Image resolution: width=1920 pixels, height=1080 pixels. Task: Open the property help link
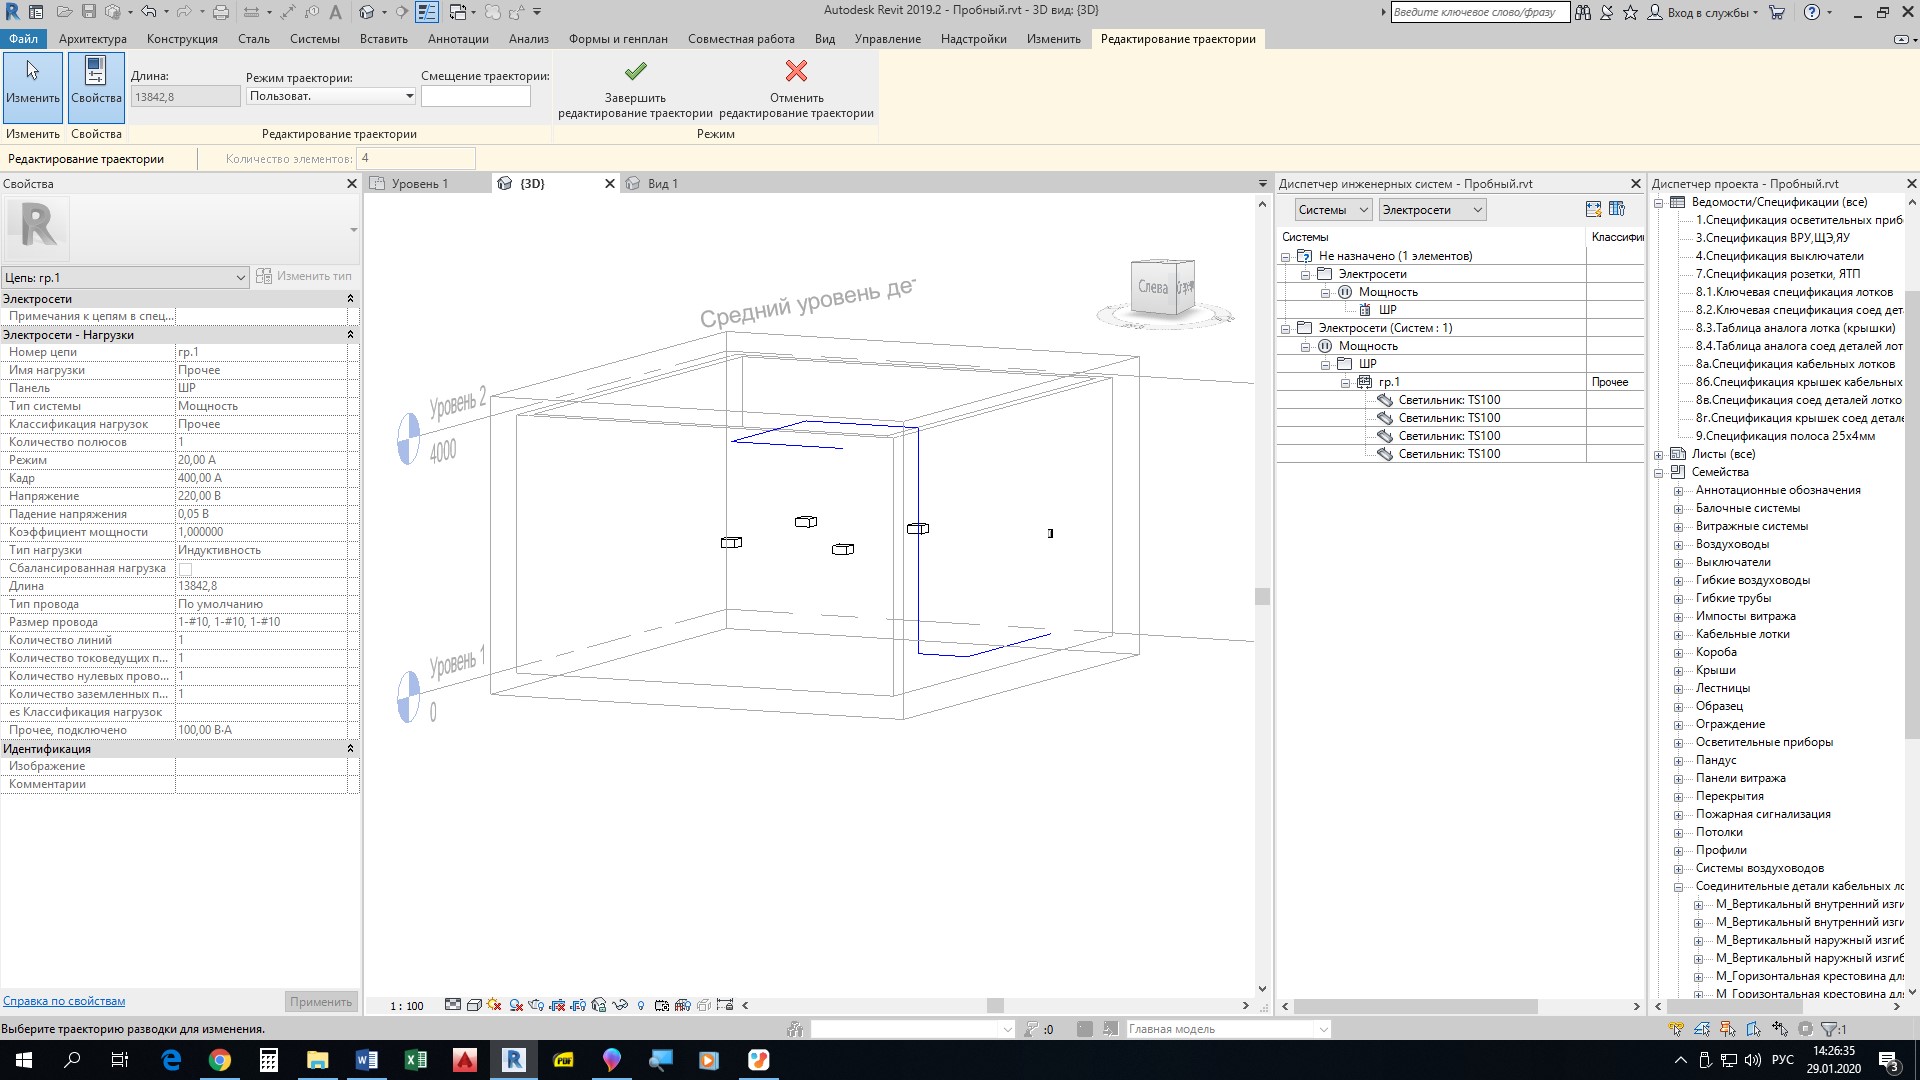point(64,1001)
